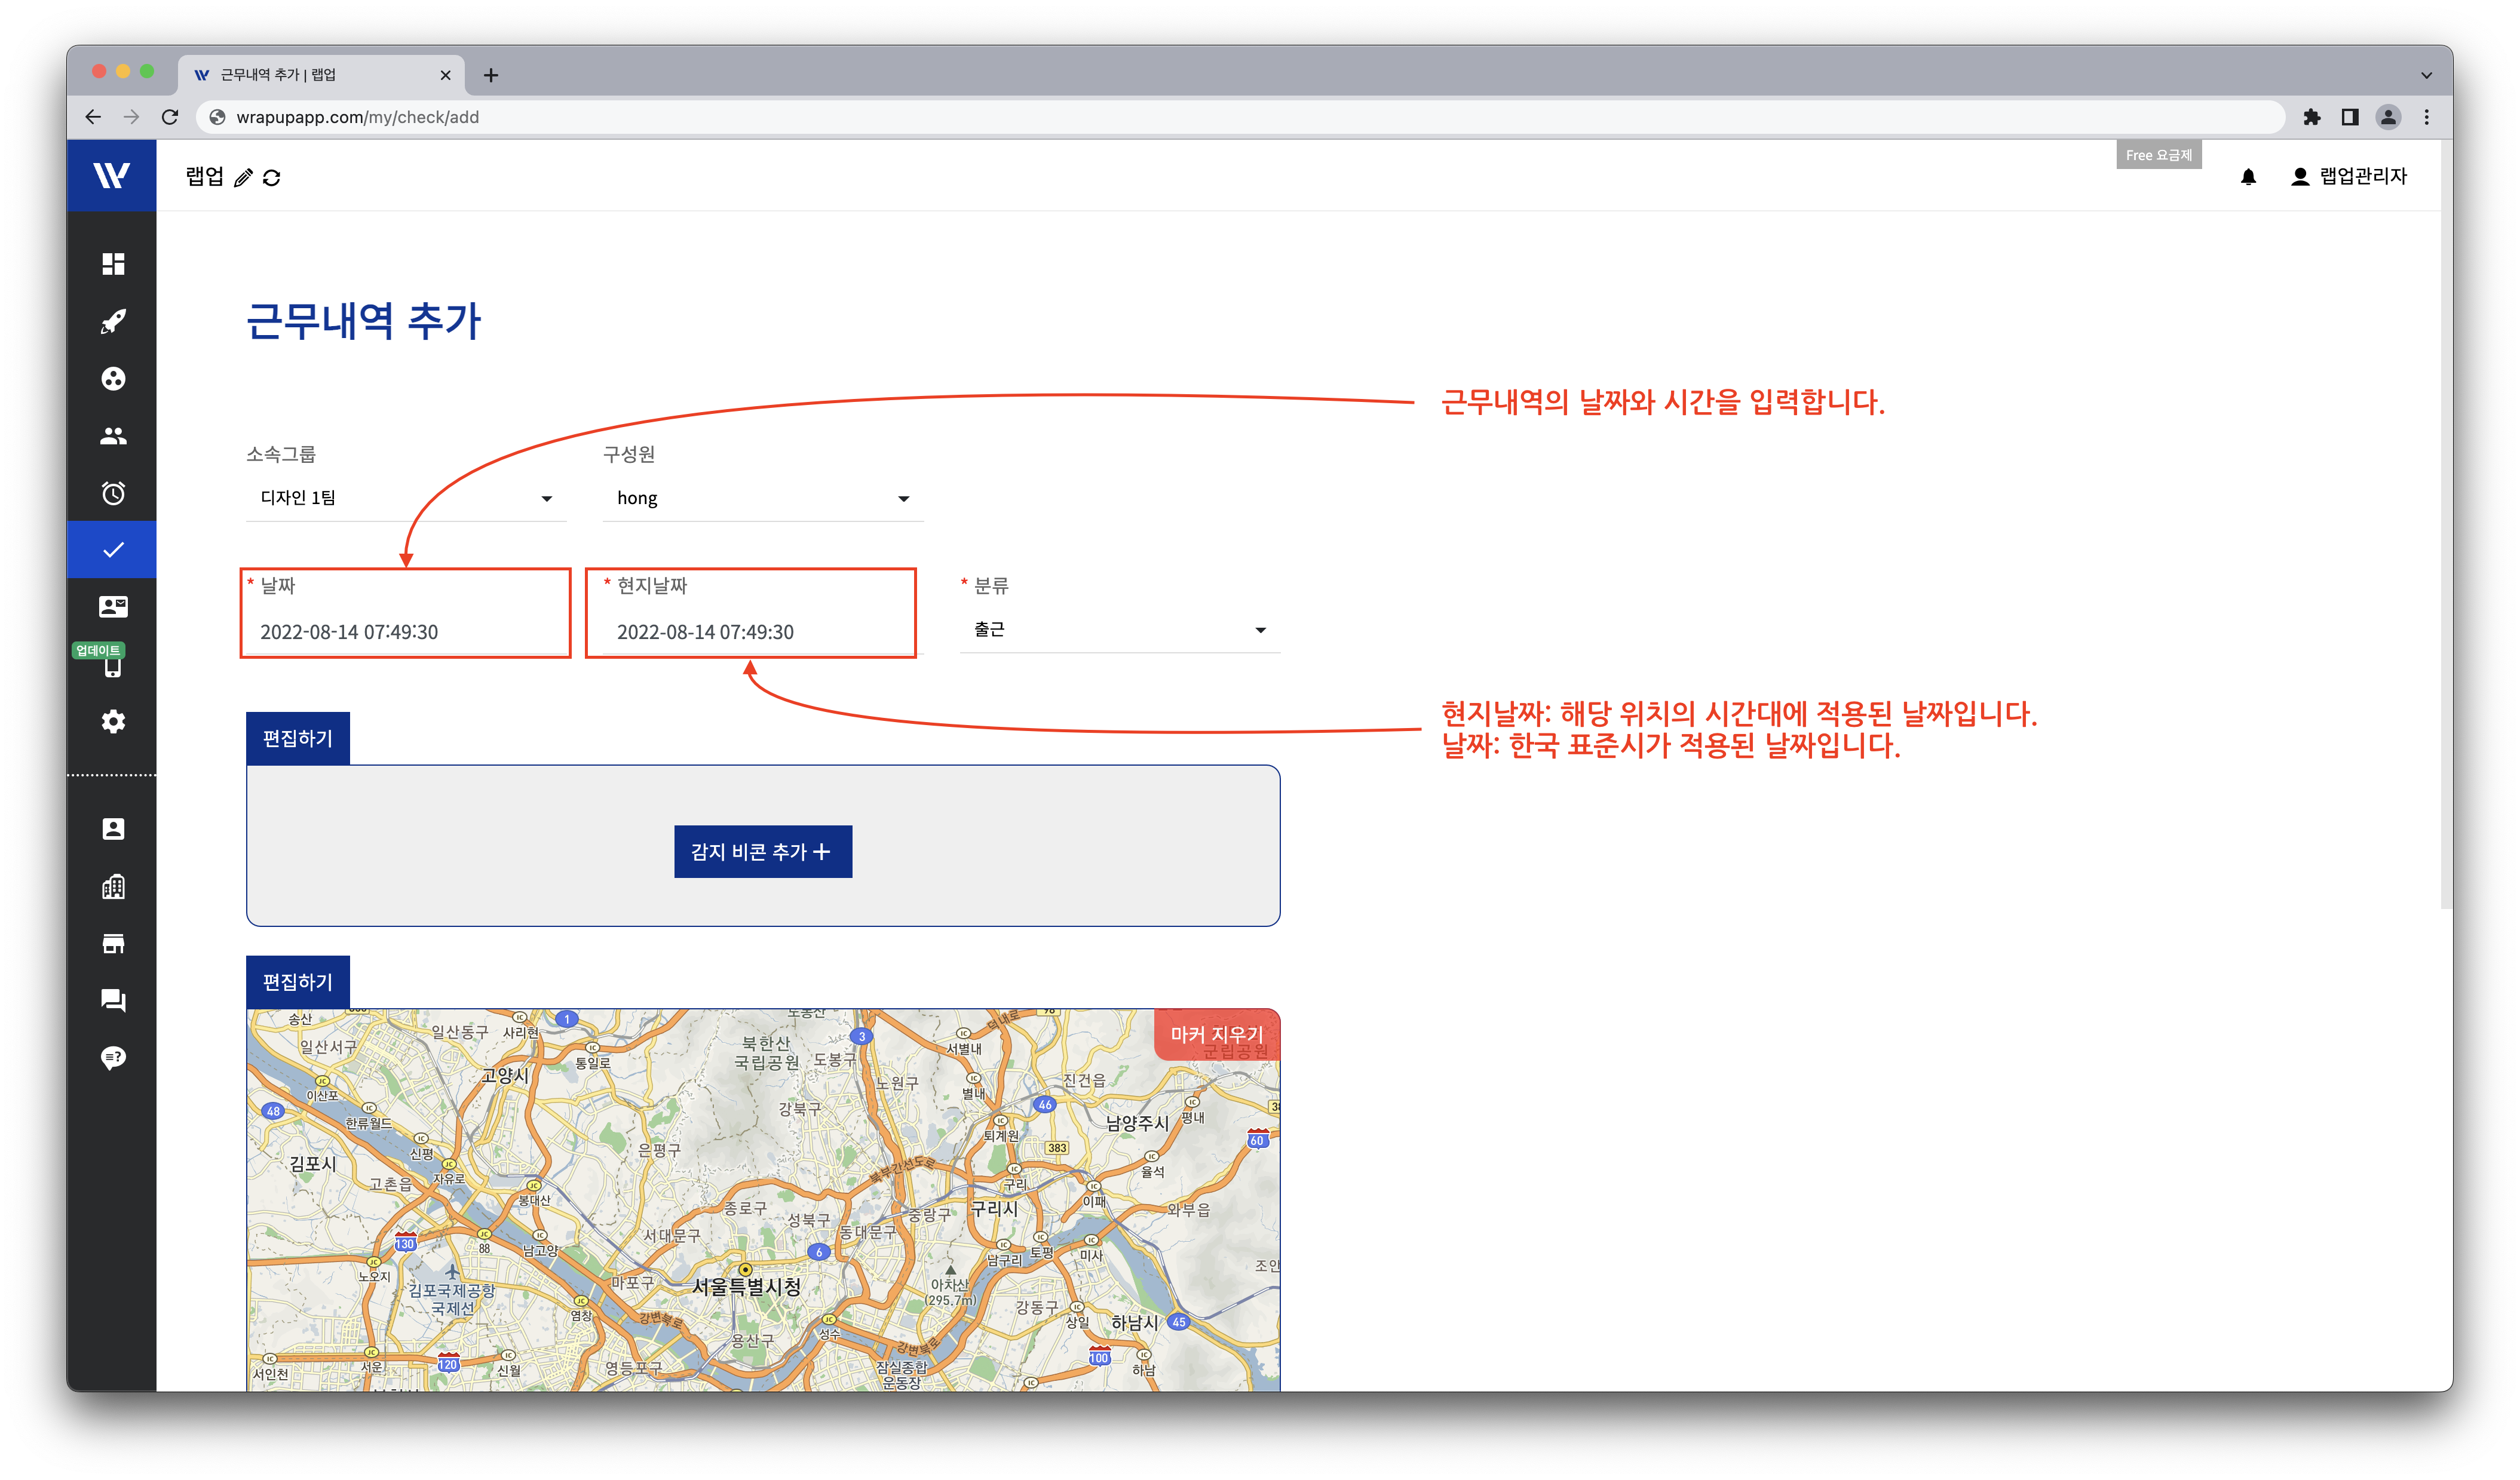Open the 랩업관리자 user menu
This screenshot has height=1480, width=2520.
[x=2349, y=176]
